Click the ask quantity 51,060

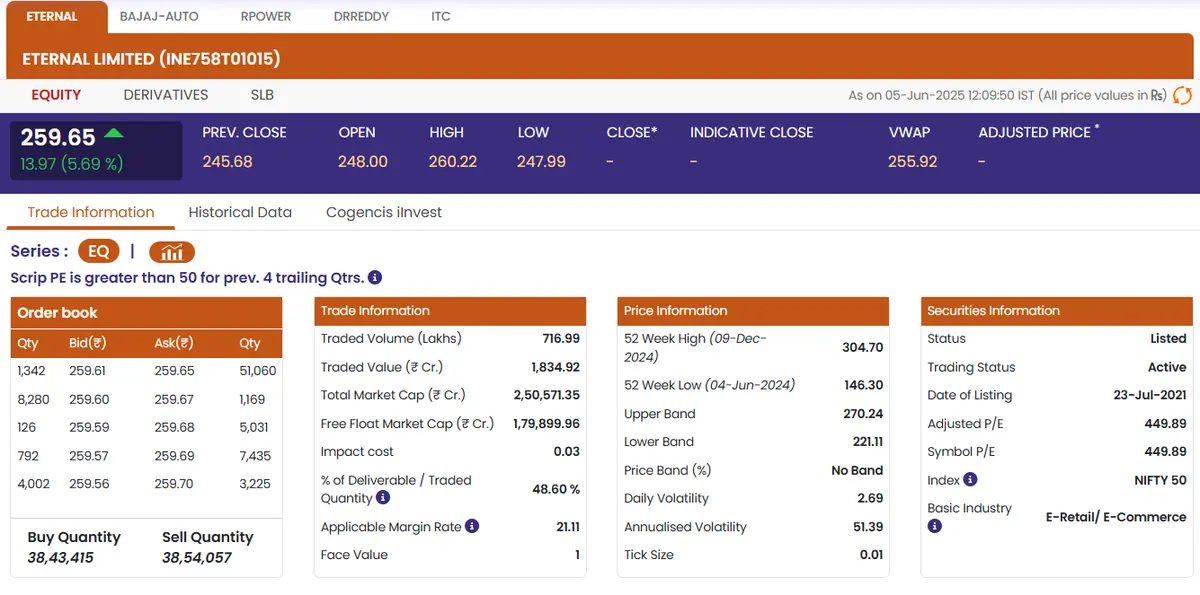[x=258, y=371]
